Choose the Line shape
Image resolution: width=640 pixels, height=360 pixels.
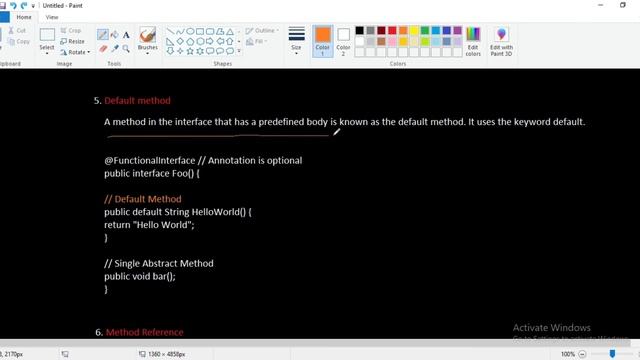click(x=171, y=31)
